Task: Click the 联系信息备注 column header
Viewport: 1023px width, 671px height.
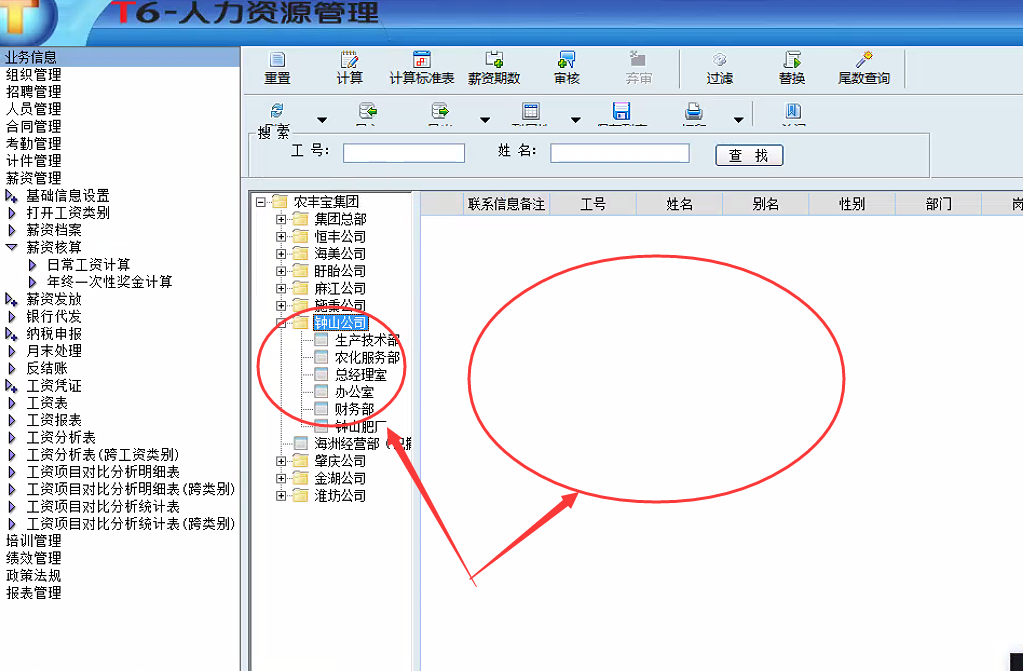Action: [506, 204]
